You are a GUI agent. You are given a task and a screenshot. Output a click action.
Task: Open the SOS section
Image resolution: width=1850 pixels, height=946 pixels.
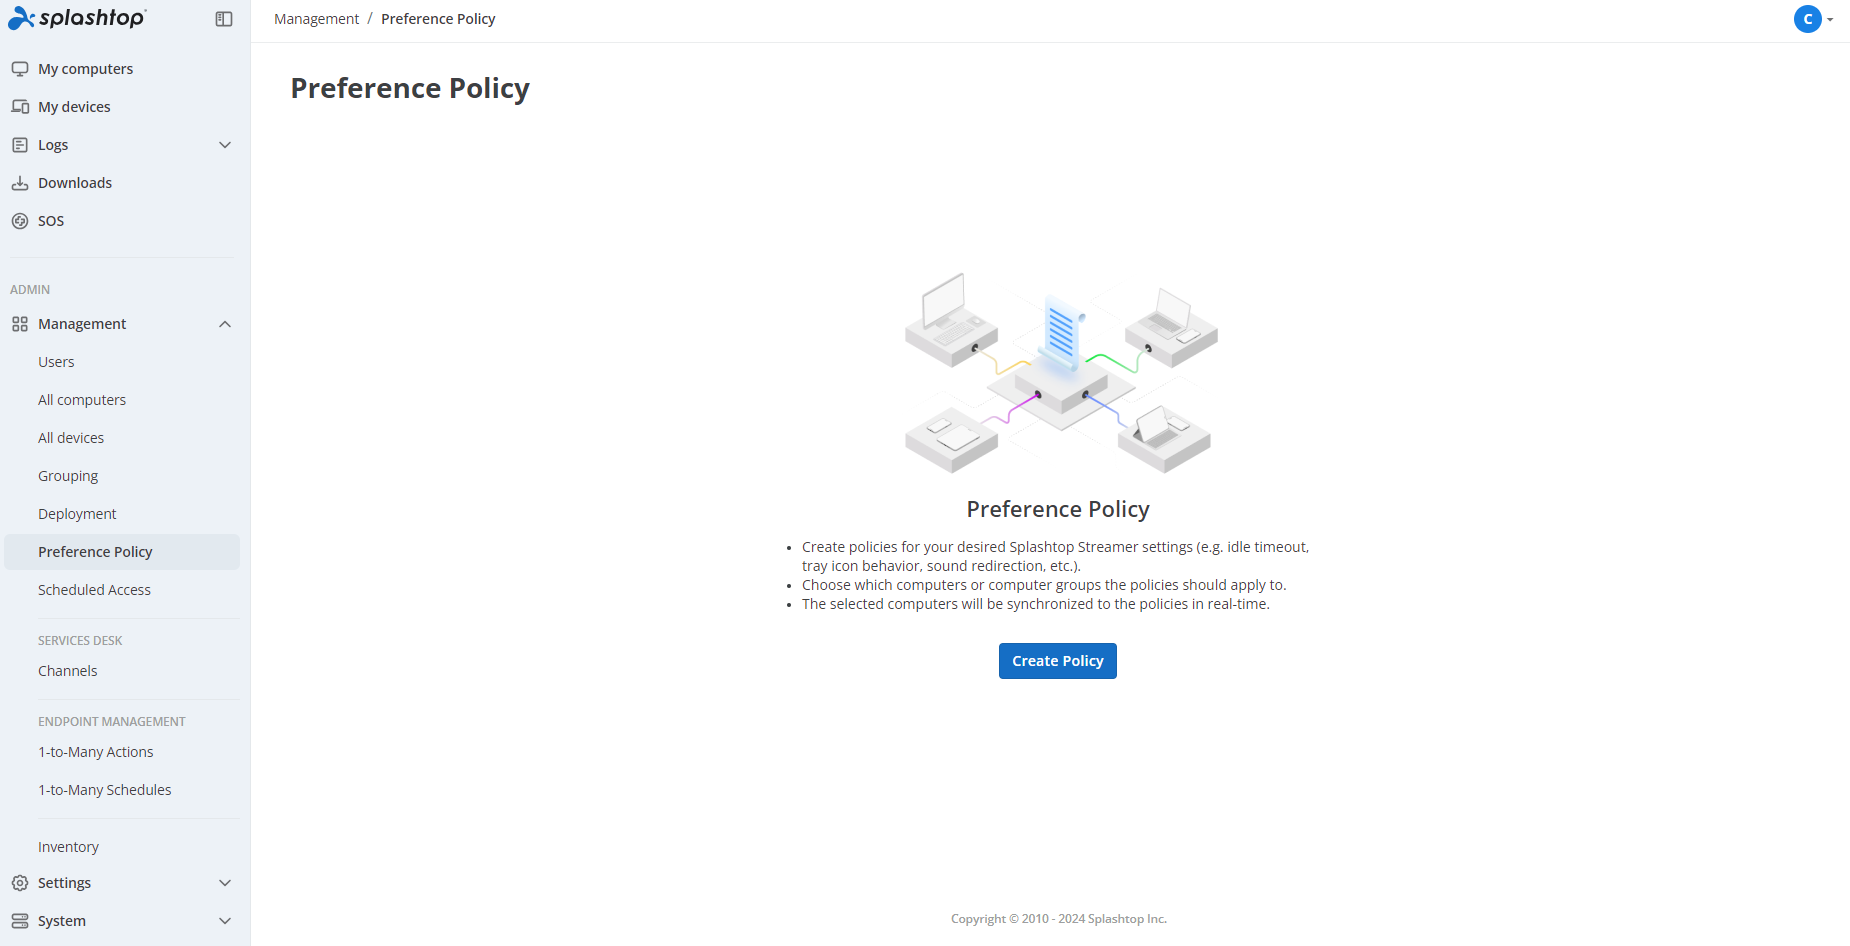pyautogui.click(x=51, y=221)
